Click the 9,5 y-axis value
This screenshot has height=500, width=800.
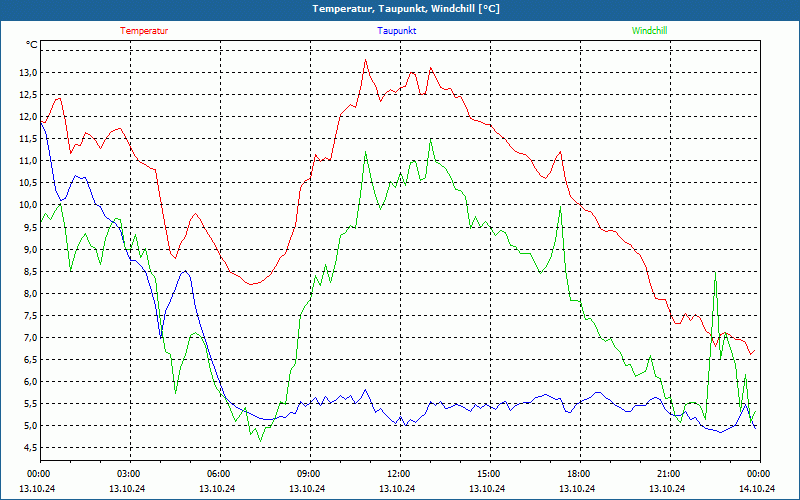(30, 227)
